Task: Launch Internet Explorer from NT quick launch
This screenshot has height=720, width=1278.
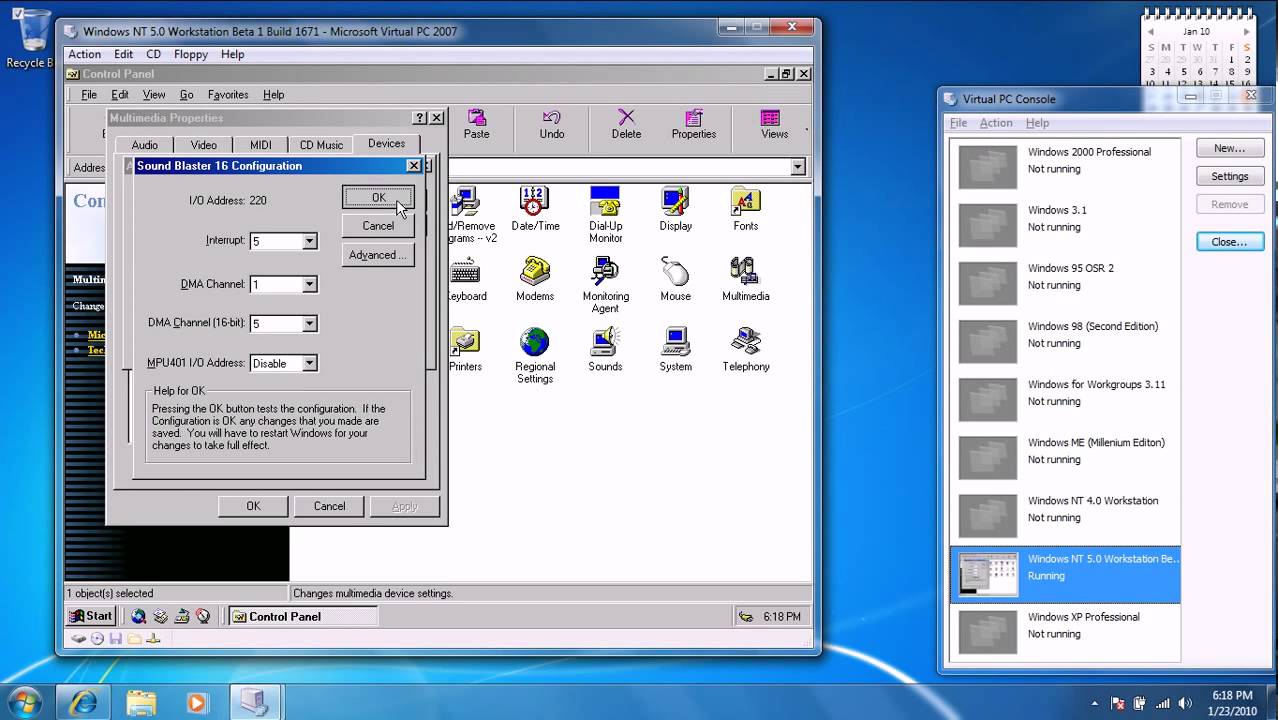Action: 138,616
